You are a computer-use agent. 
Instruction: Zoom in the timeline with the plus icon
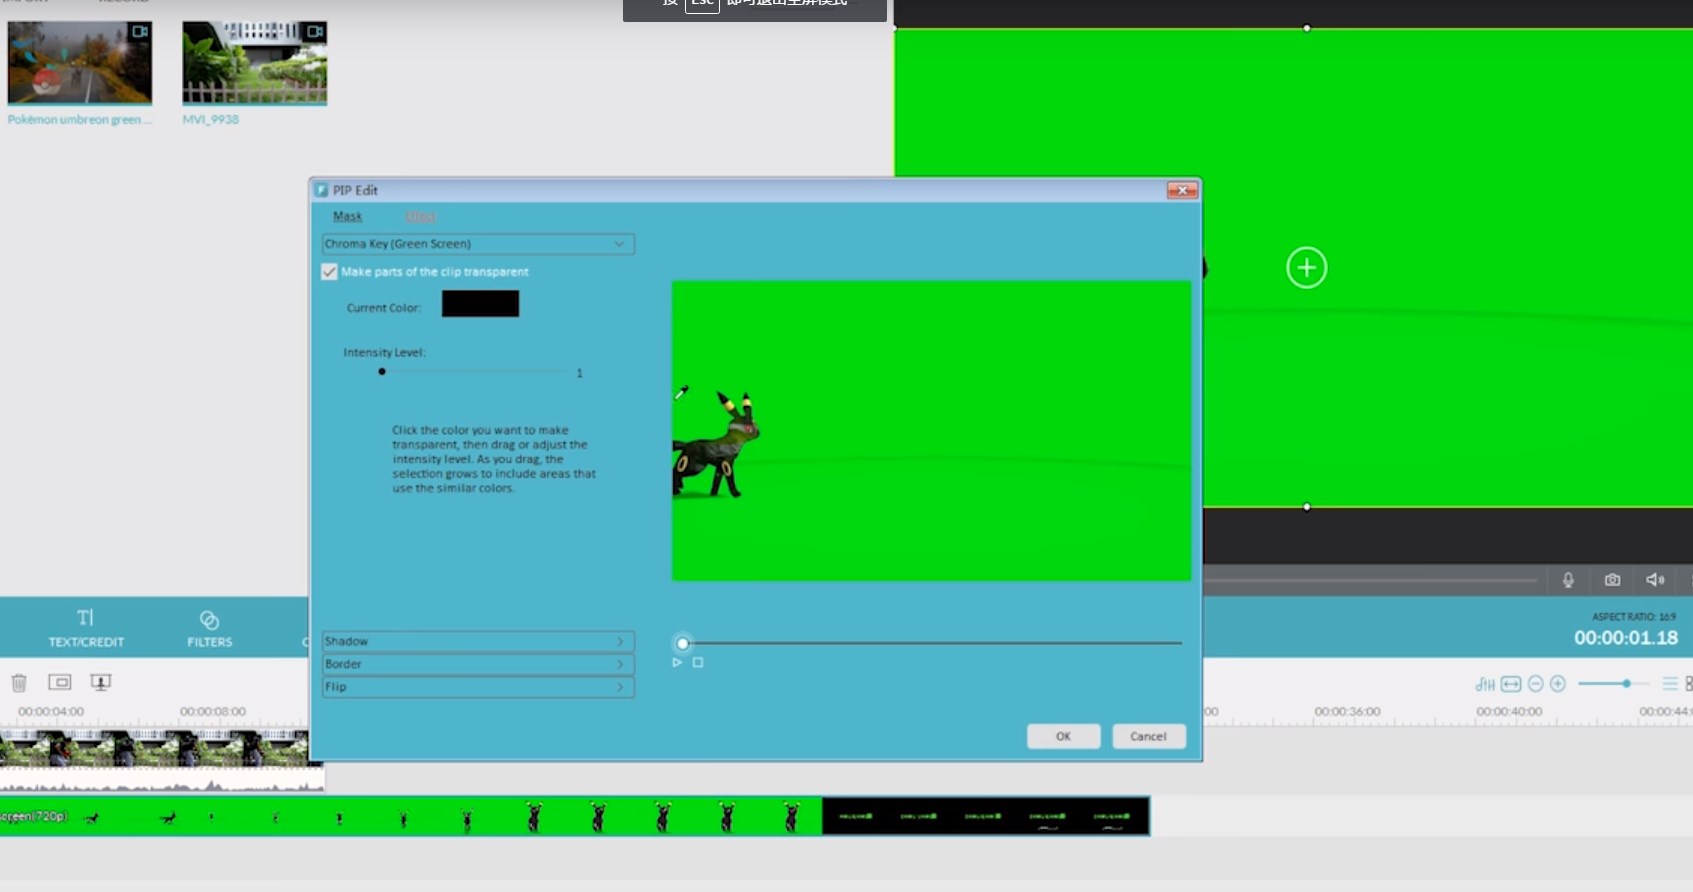[x=1558, y=684]
